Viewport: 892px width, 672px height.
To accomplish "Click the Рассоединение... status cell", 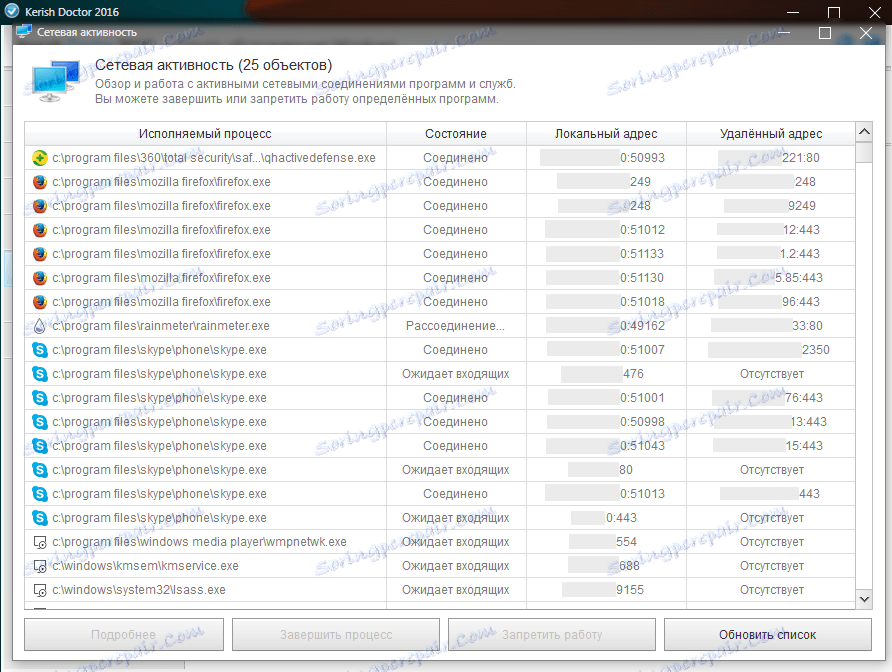I will [x=456, y=326].
